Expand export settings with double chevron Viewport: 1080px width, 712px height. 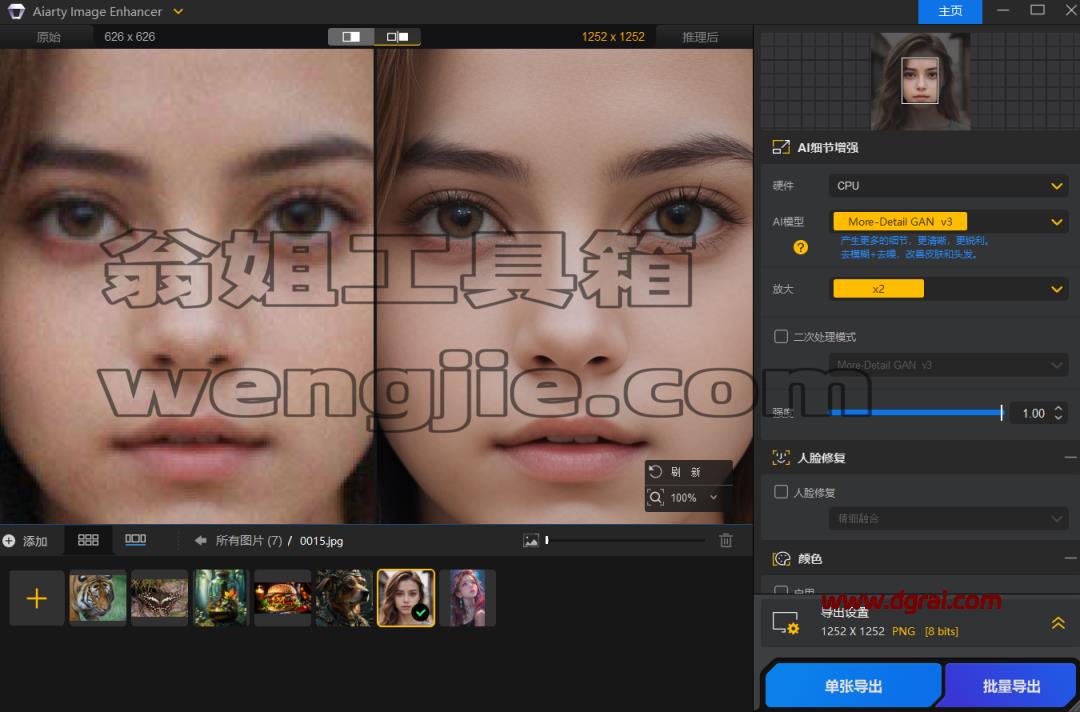coord(1058,623)
